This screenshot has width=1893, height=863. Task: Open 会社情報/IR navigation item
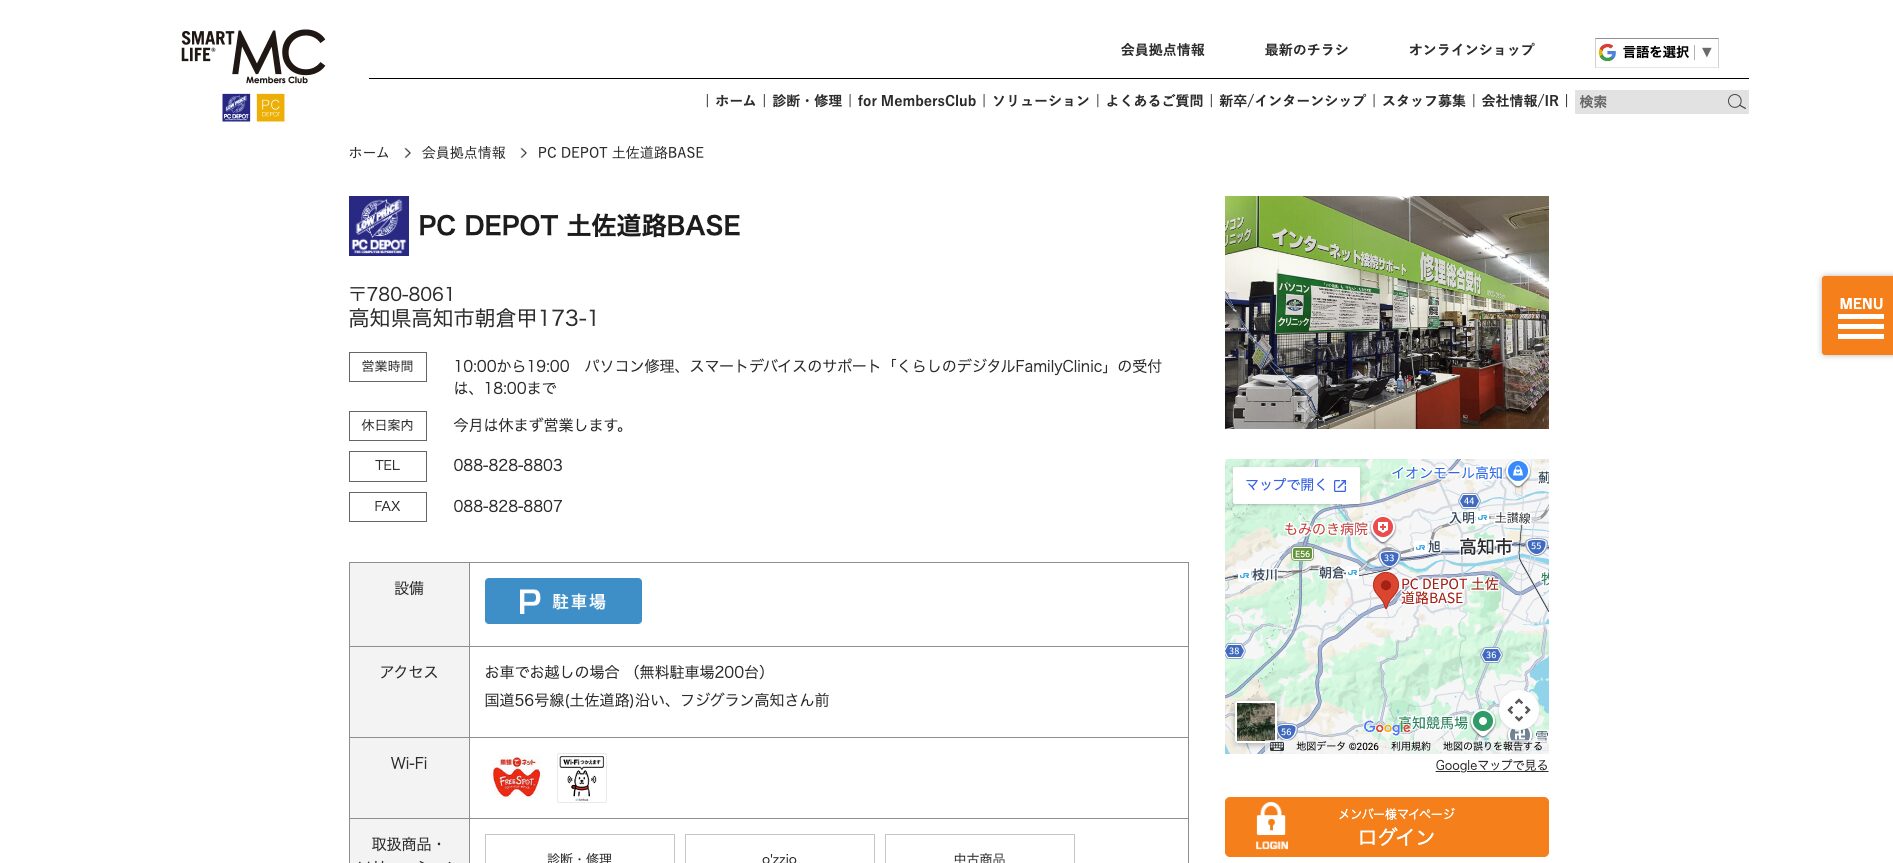click(x=1520, y=101)
